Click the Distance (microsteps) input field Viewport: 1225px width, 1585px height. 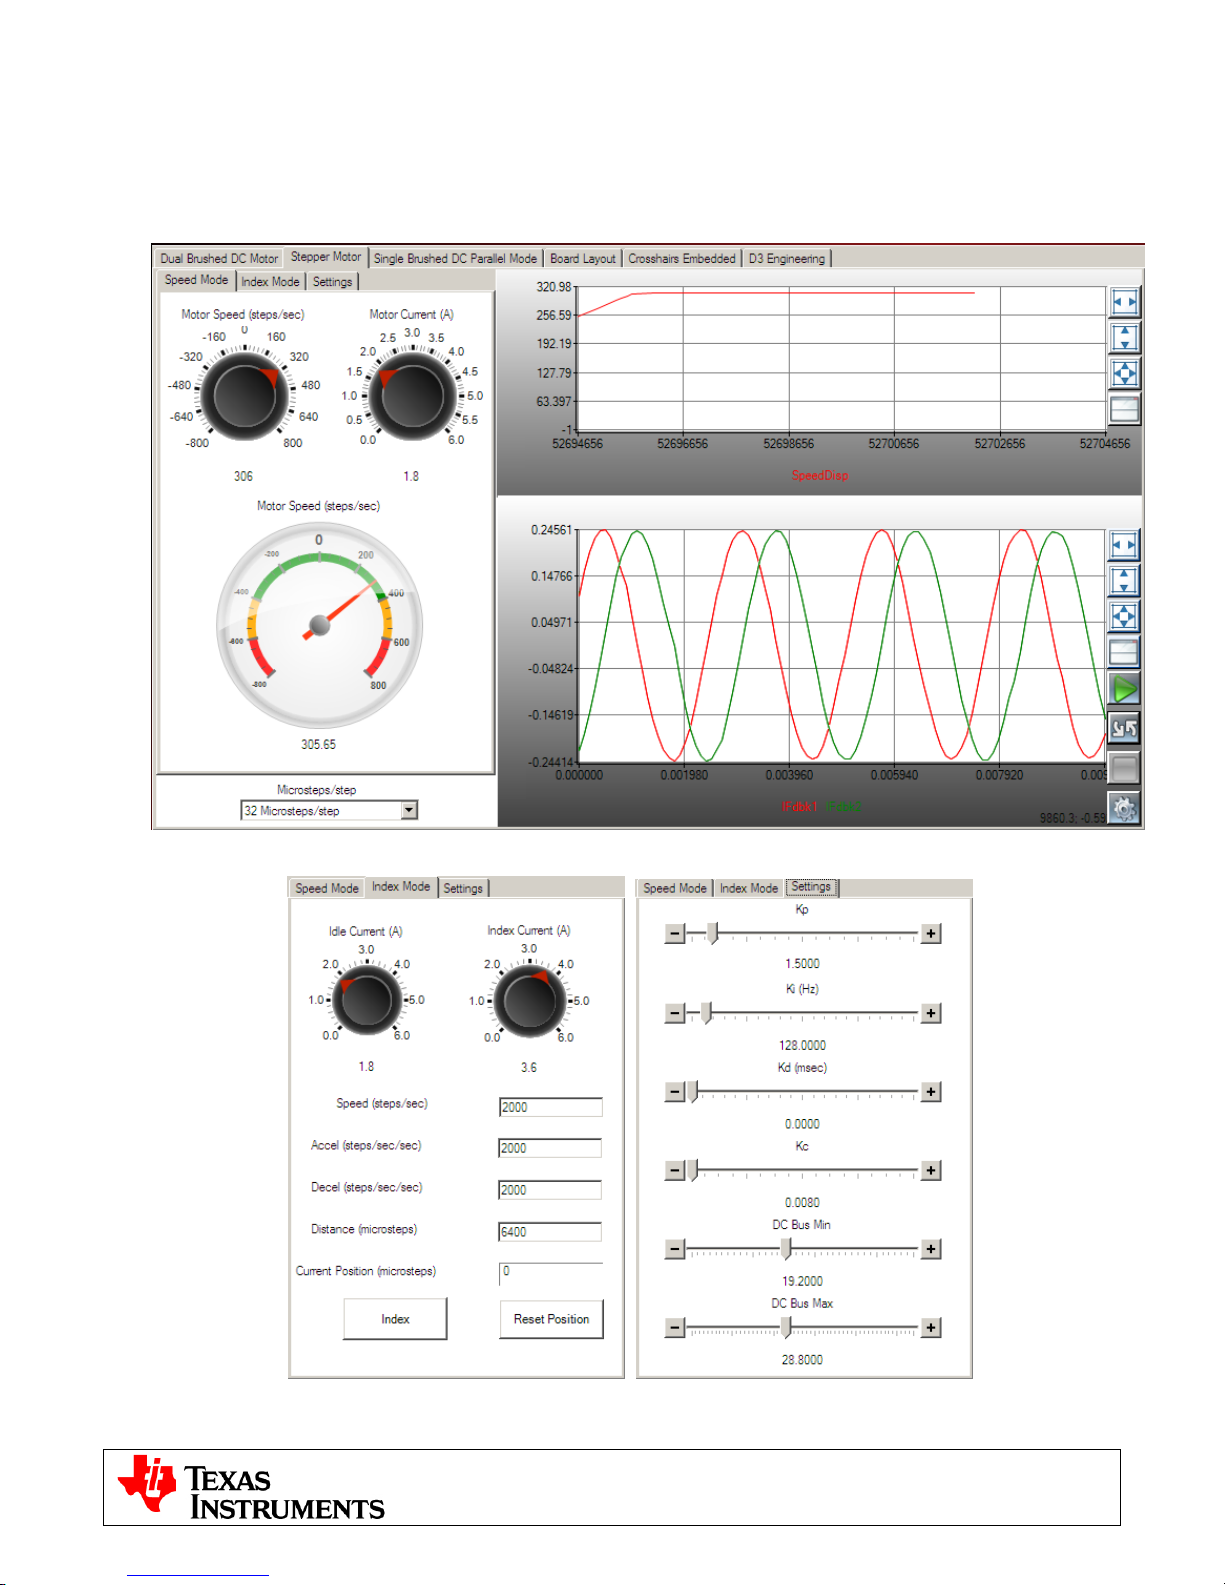click(550, 1232)
